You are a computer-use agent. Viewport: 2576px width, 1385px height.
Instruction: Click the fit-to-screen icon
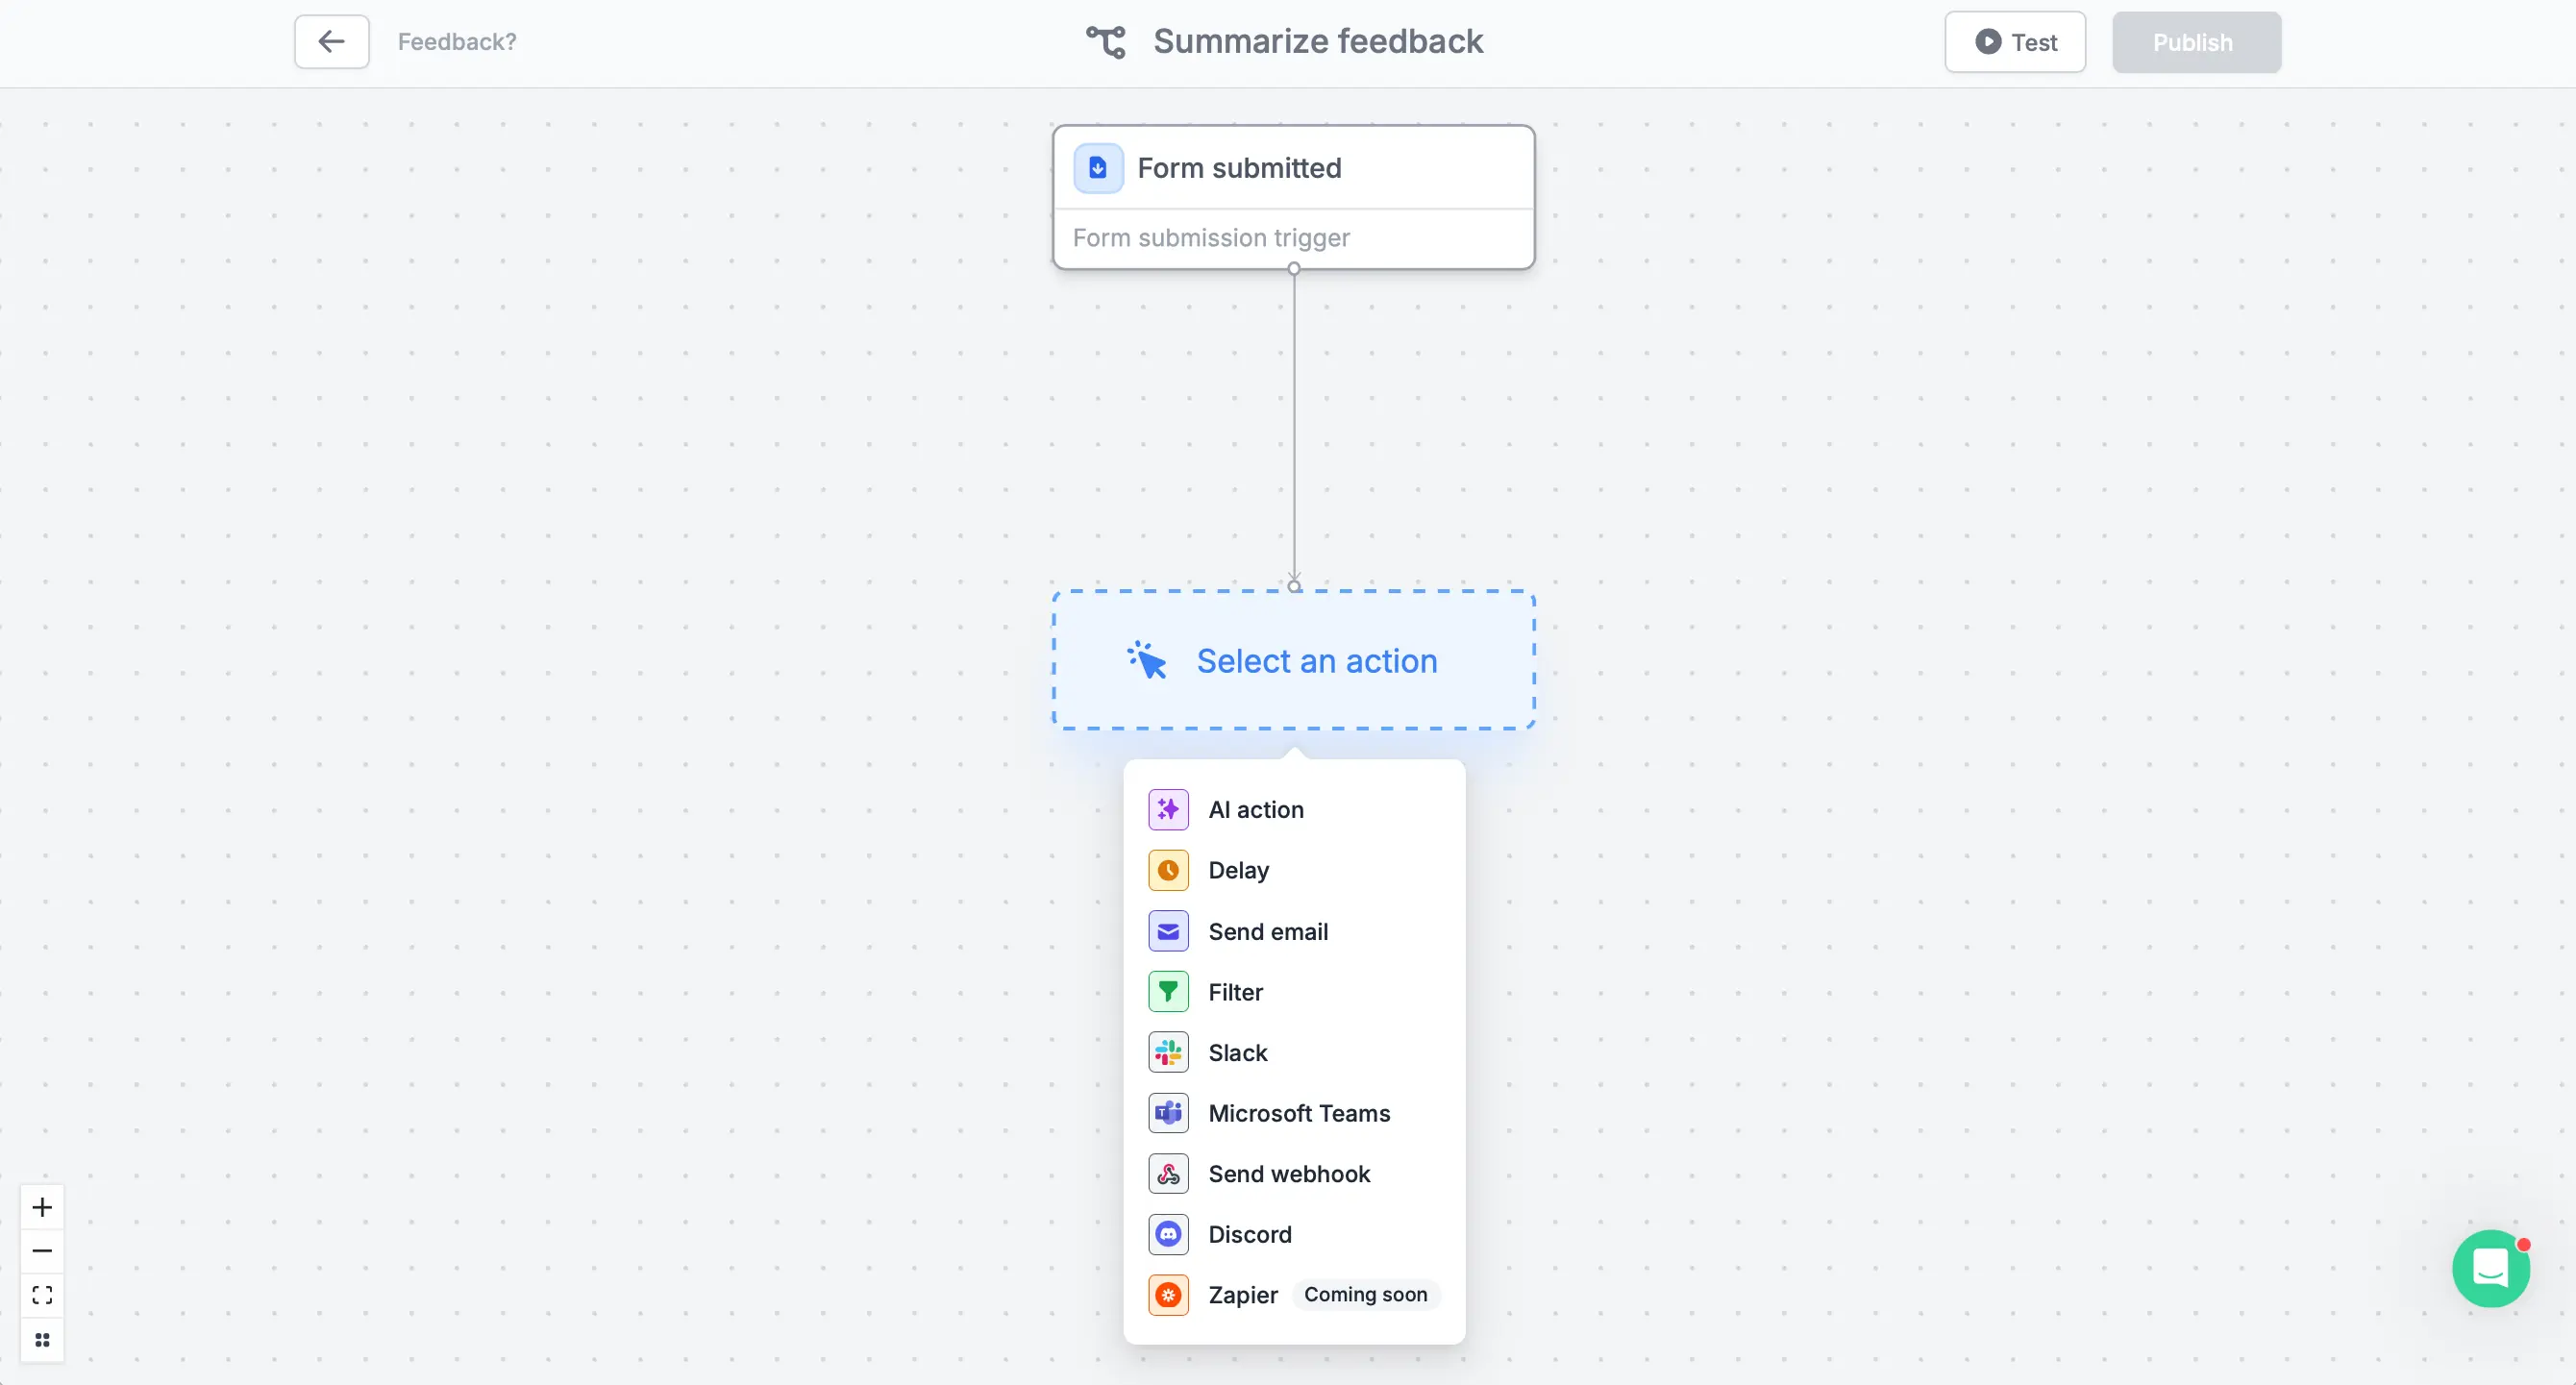pos(42,1294)
